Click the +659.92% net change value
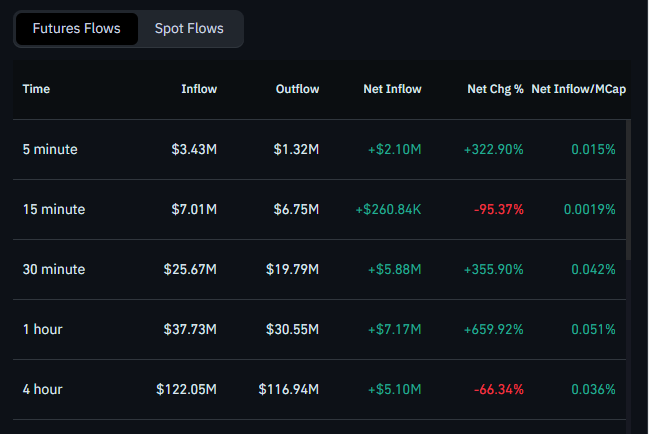649x434 pixels. [494, 329]
